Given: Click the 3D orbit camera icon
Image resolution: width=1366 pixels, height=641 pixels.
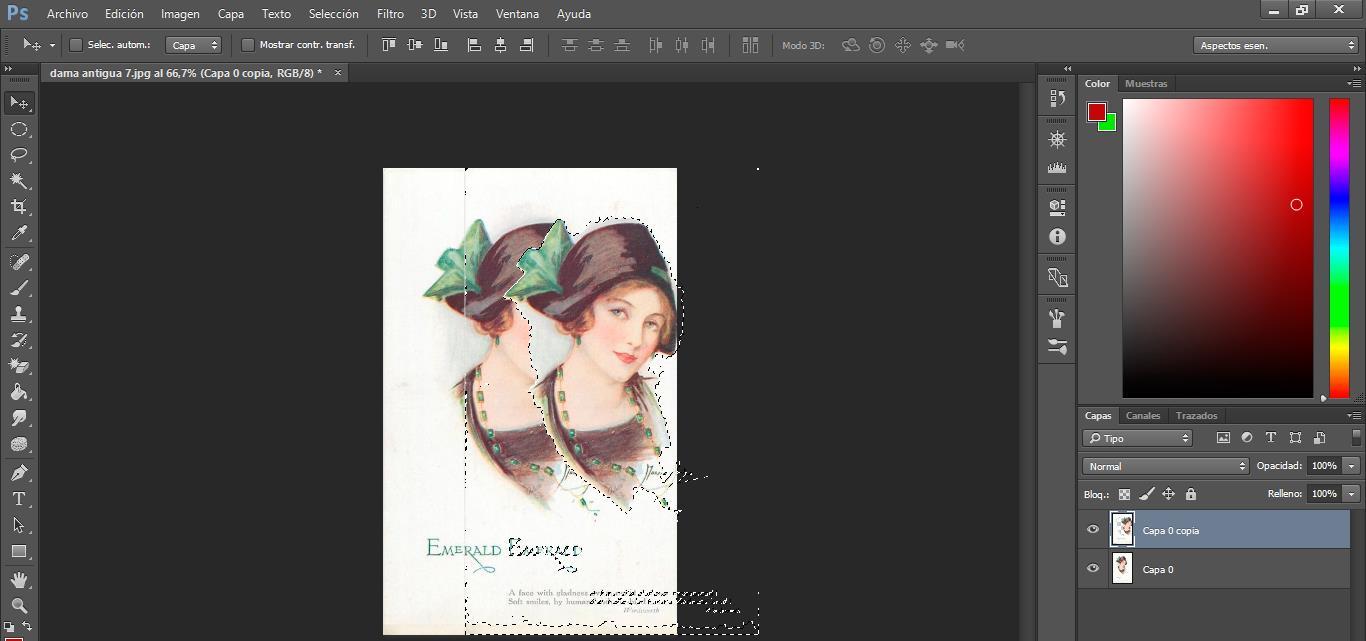Looking at the screenshot, I should 851,45.
